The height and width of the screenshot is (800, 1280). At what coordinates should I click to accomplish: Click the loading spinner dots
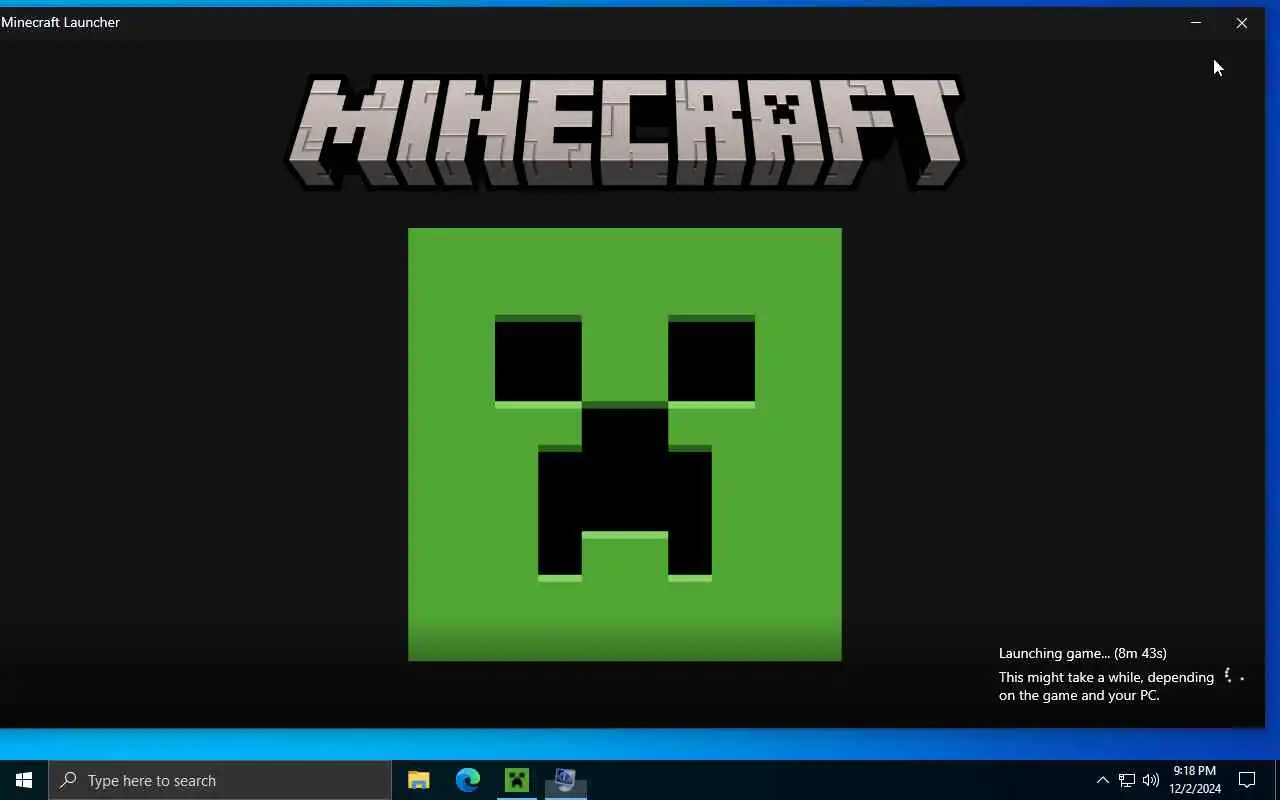pyautogui.click(x=1234, y=677)
